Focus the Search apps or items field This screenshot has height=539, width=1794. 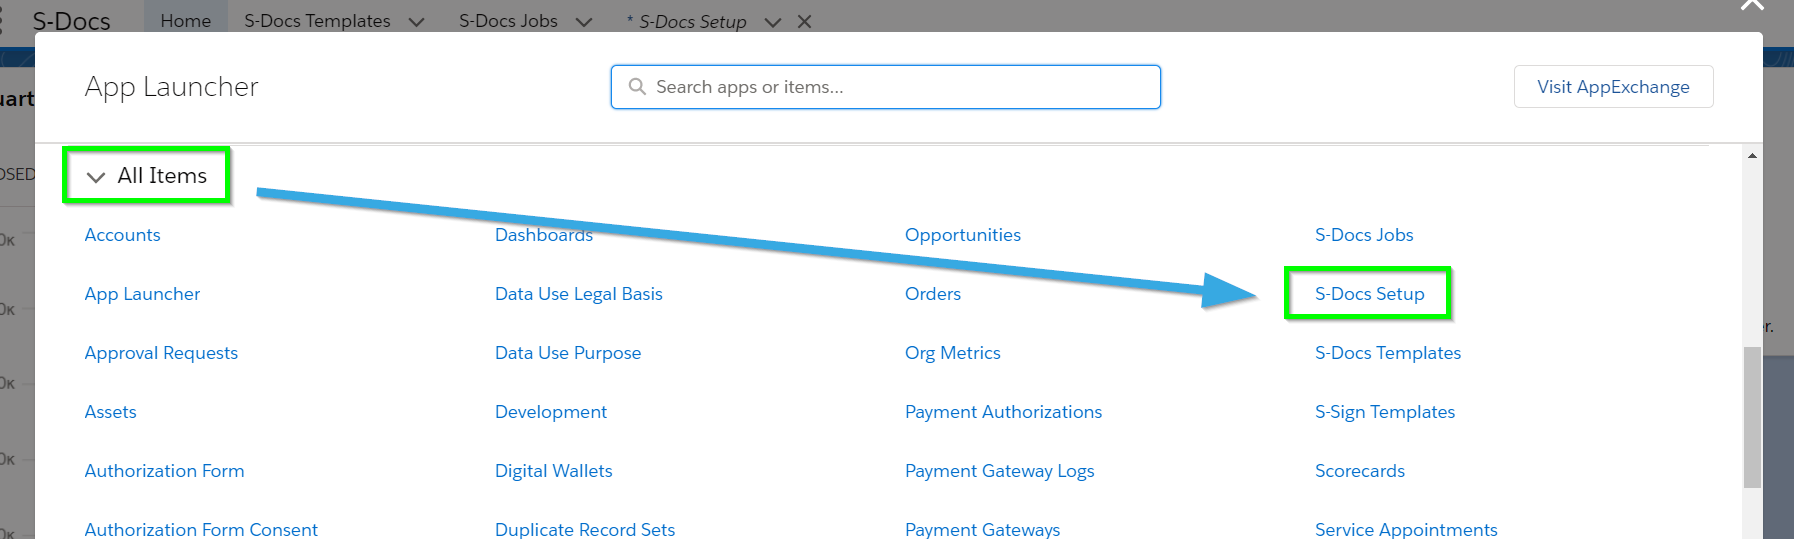886,87
